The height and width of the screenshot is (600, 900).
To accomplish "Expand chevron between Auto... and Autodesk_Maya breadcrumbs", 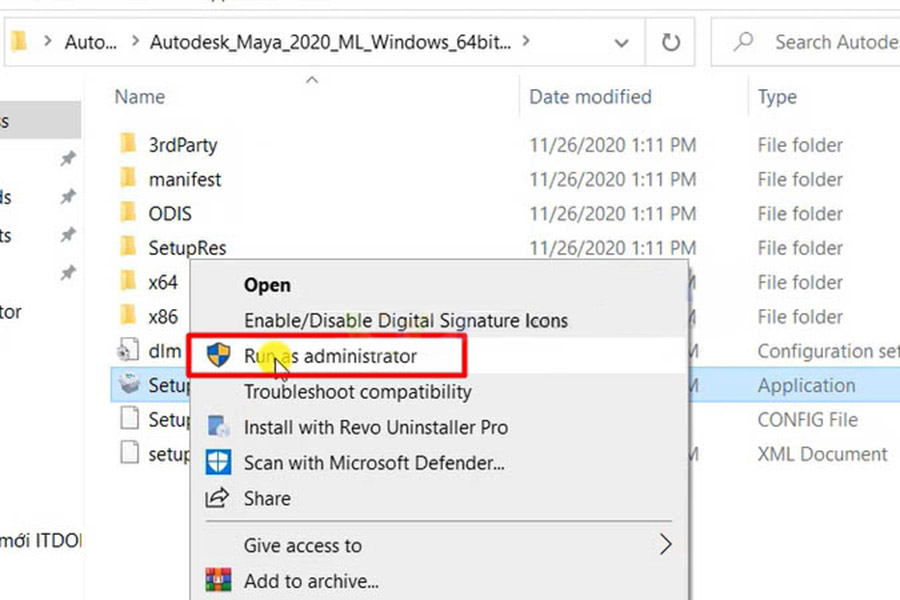I will coord(135,41).
